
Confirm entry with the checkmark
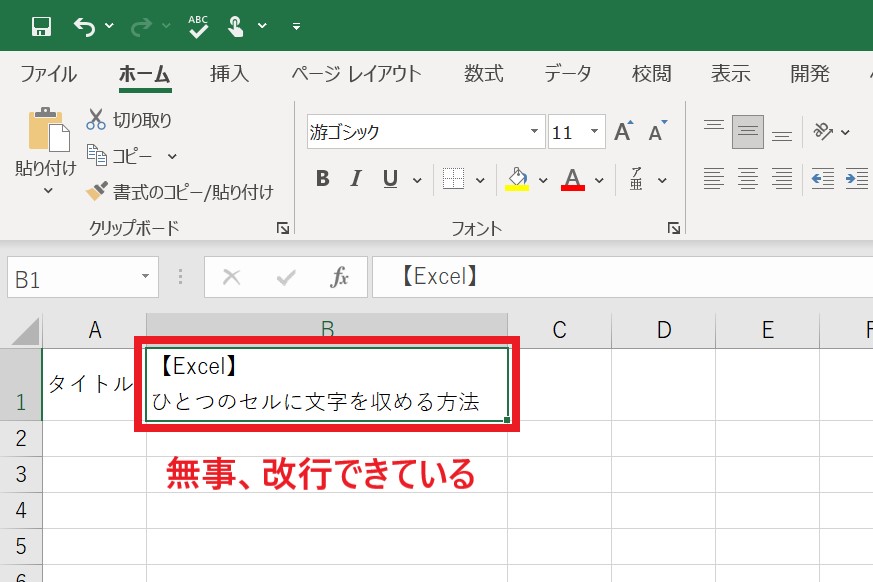pyautogui.click(x=286, y=277)
